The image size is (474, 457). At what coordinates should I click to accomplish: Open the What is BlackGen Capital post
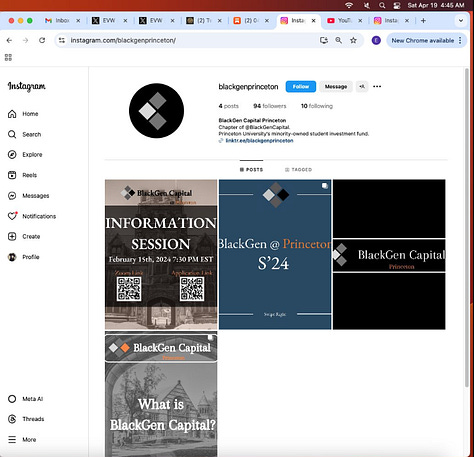point(161,394)
